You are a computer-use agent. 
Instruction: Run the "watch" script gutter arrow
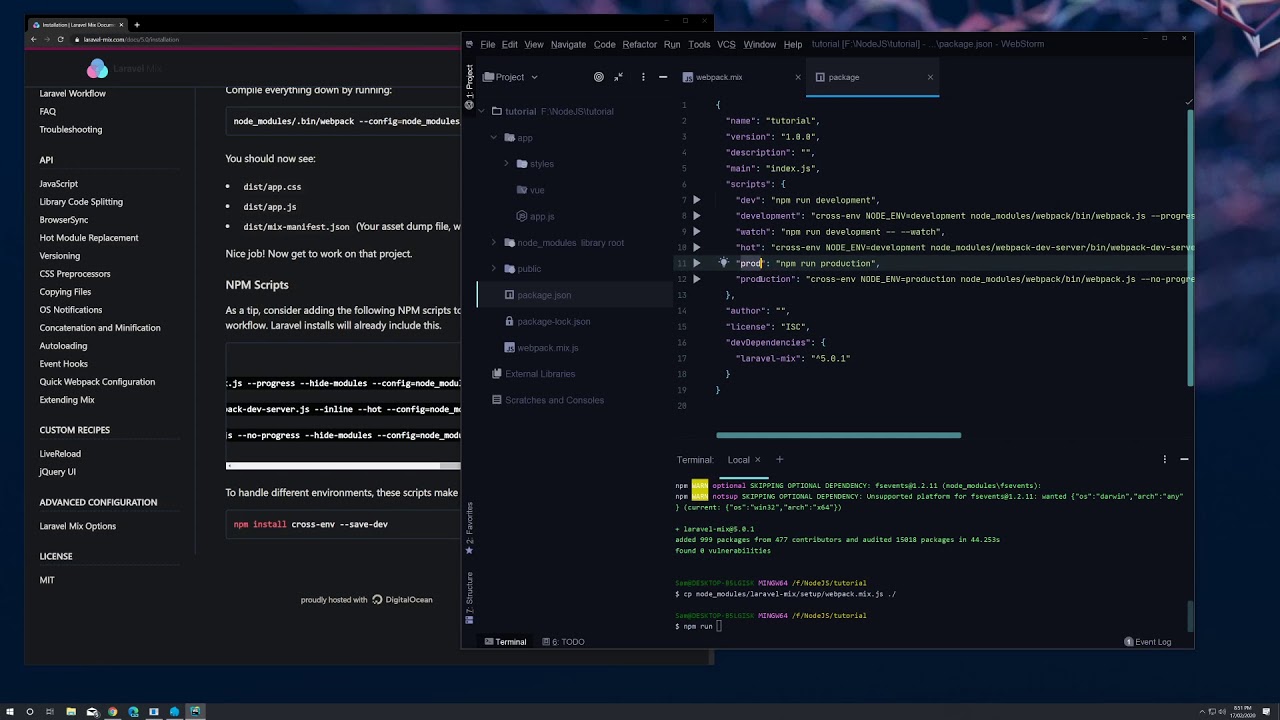[697, 232]
